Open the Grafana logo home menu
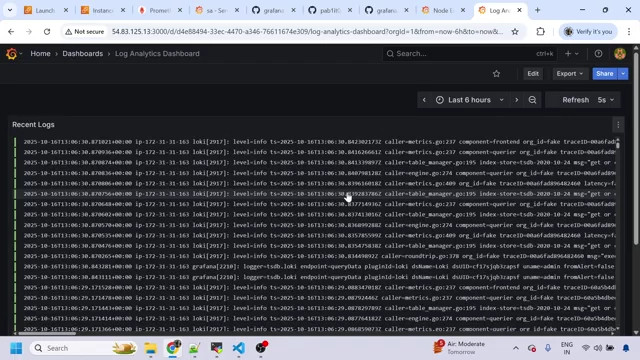The image size is (640, 360). pyautogui.click(x=11, y=53)
